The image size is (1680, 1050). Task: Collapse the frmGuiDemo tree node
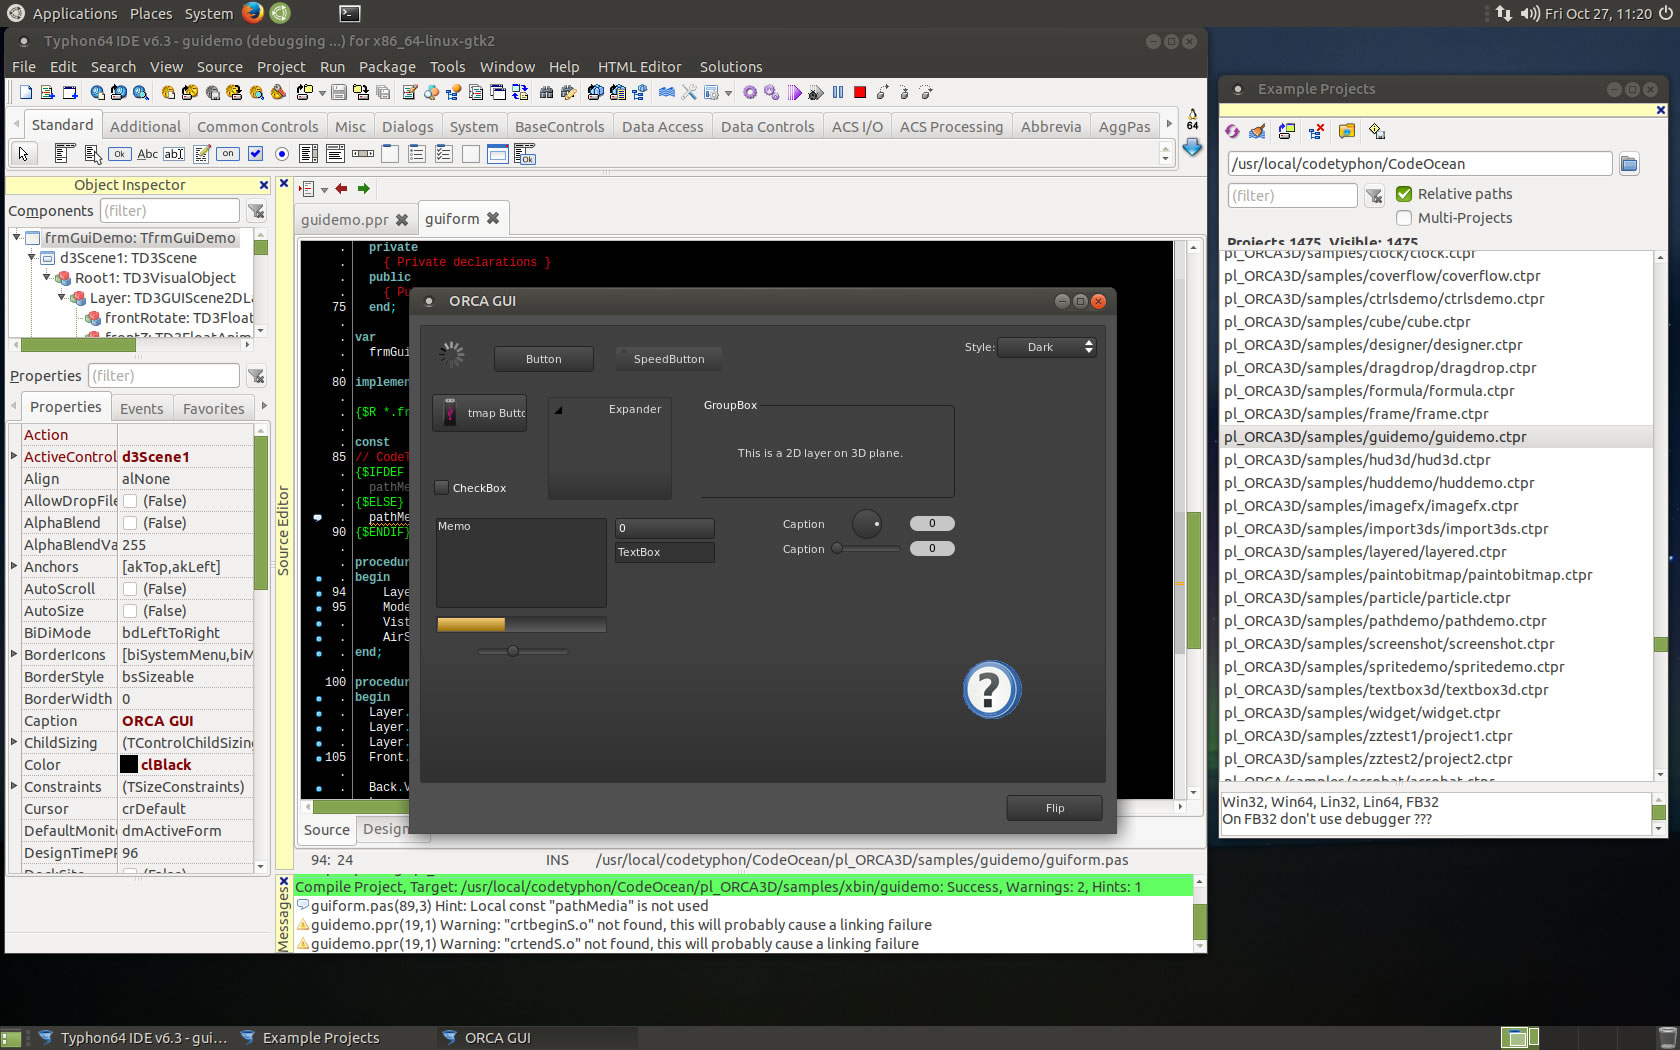(17, 237)
